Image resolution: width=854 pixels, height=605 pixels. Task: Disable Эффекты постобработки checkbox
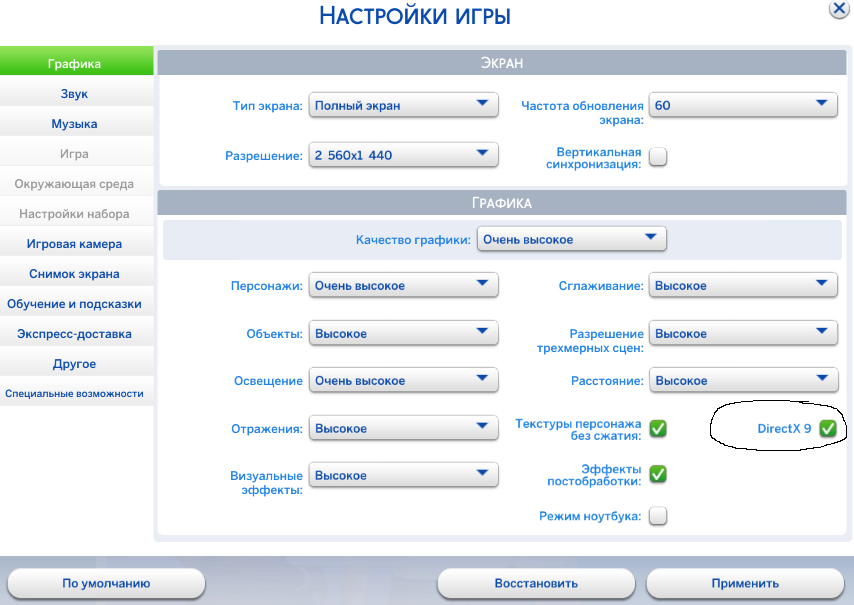pyautogui.click(x=658, y=474)
